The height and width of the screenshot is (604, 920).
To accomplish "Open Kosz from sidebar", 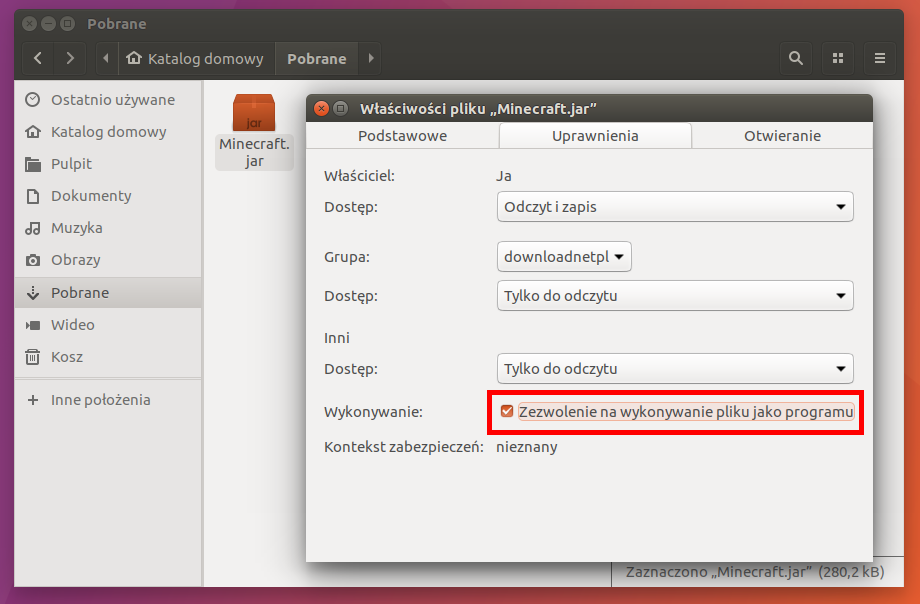I will pyautogui.click(x=108, y=357).
